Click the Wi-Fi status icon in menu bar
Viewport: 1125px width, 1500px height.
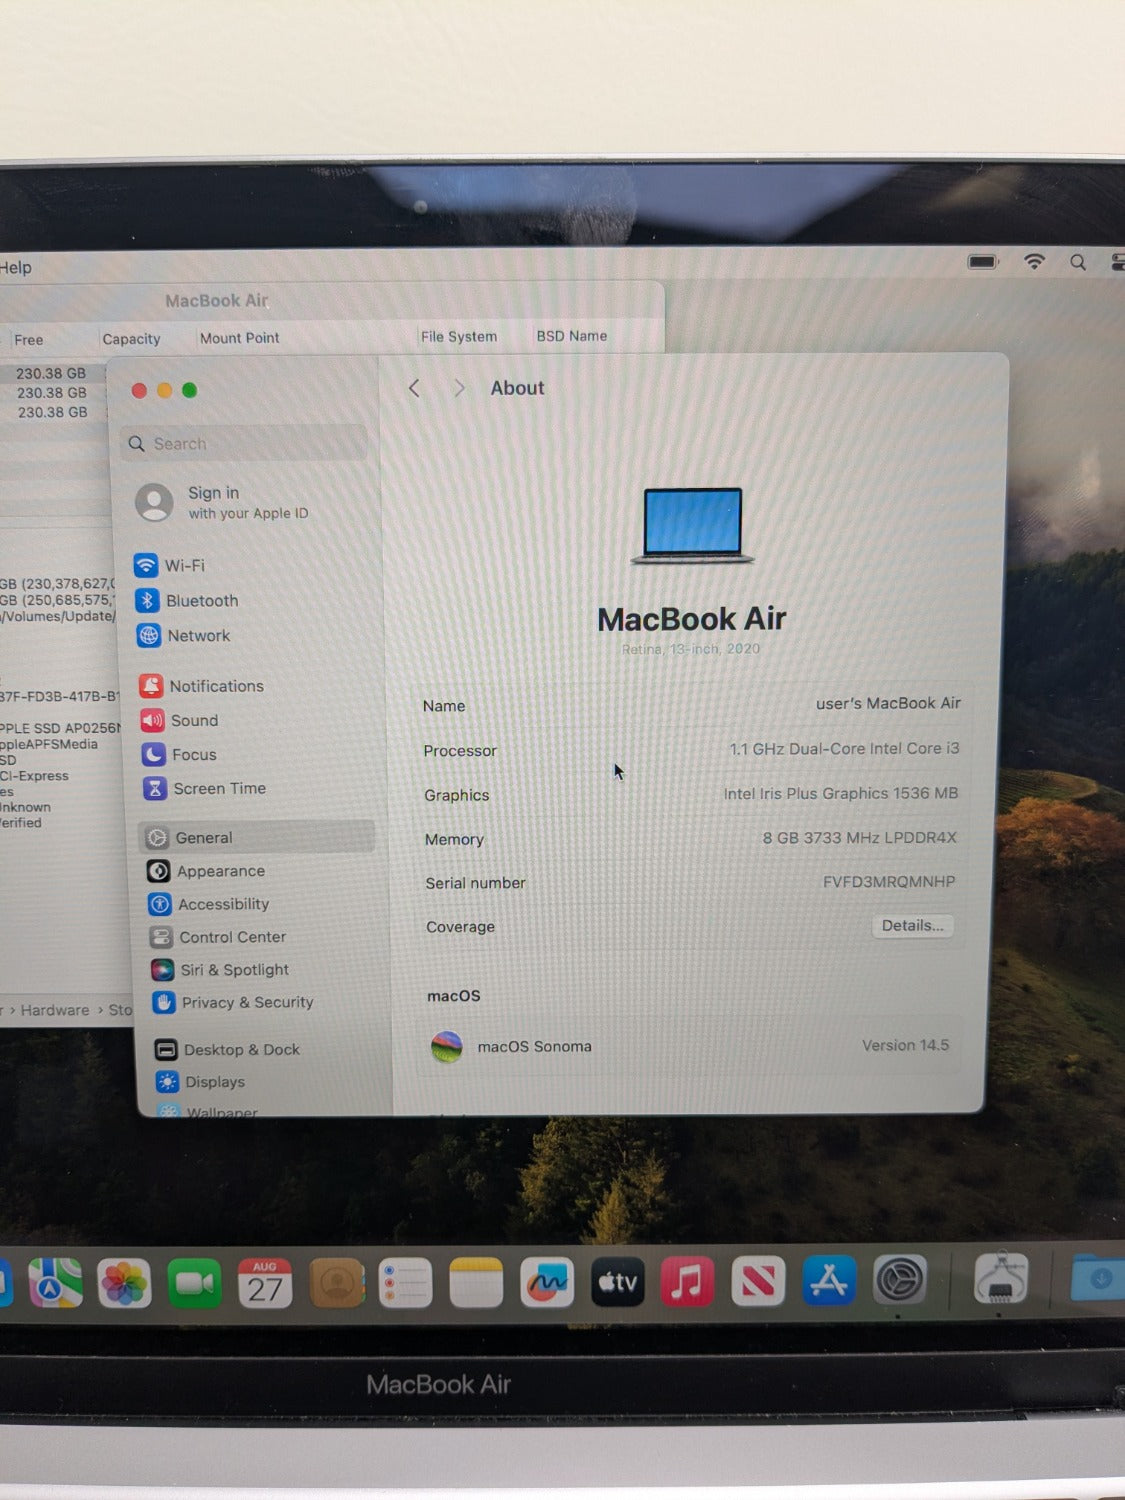tap(1034, 262)
